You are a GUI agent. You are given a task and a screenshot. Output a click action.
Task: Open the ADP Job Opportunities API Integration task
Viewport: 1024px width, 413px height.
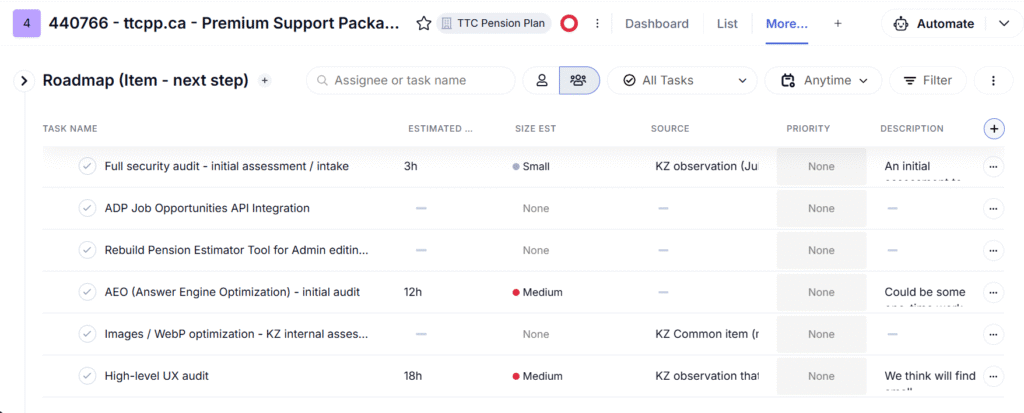click(207, 208)
